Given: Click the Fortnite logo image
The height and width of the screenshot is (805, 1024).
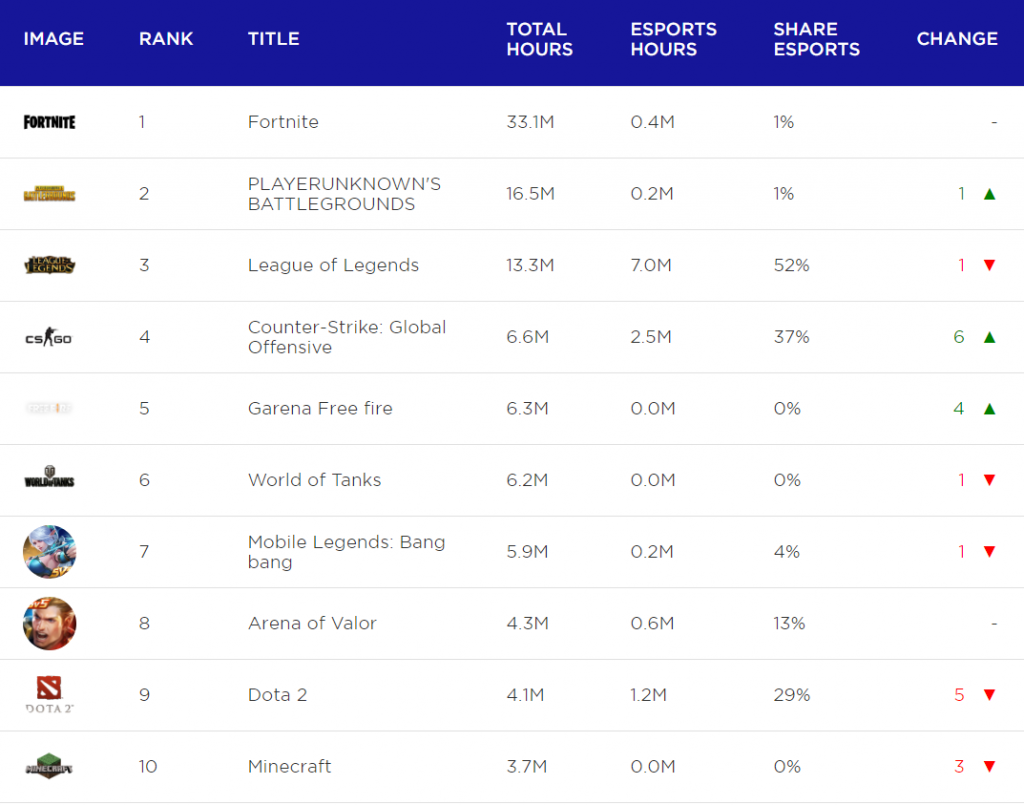Looking at the screenshot, I should [x=49, y=122].
